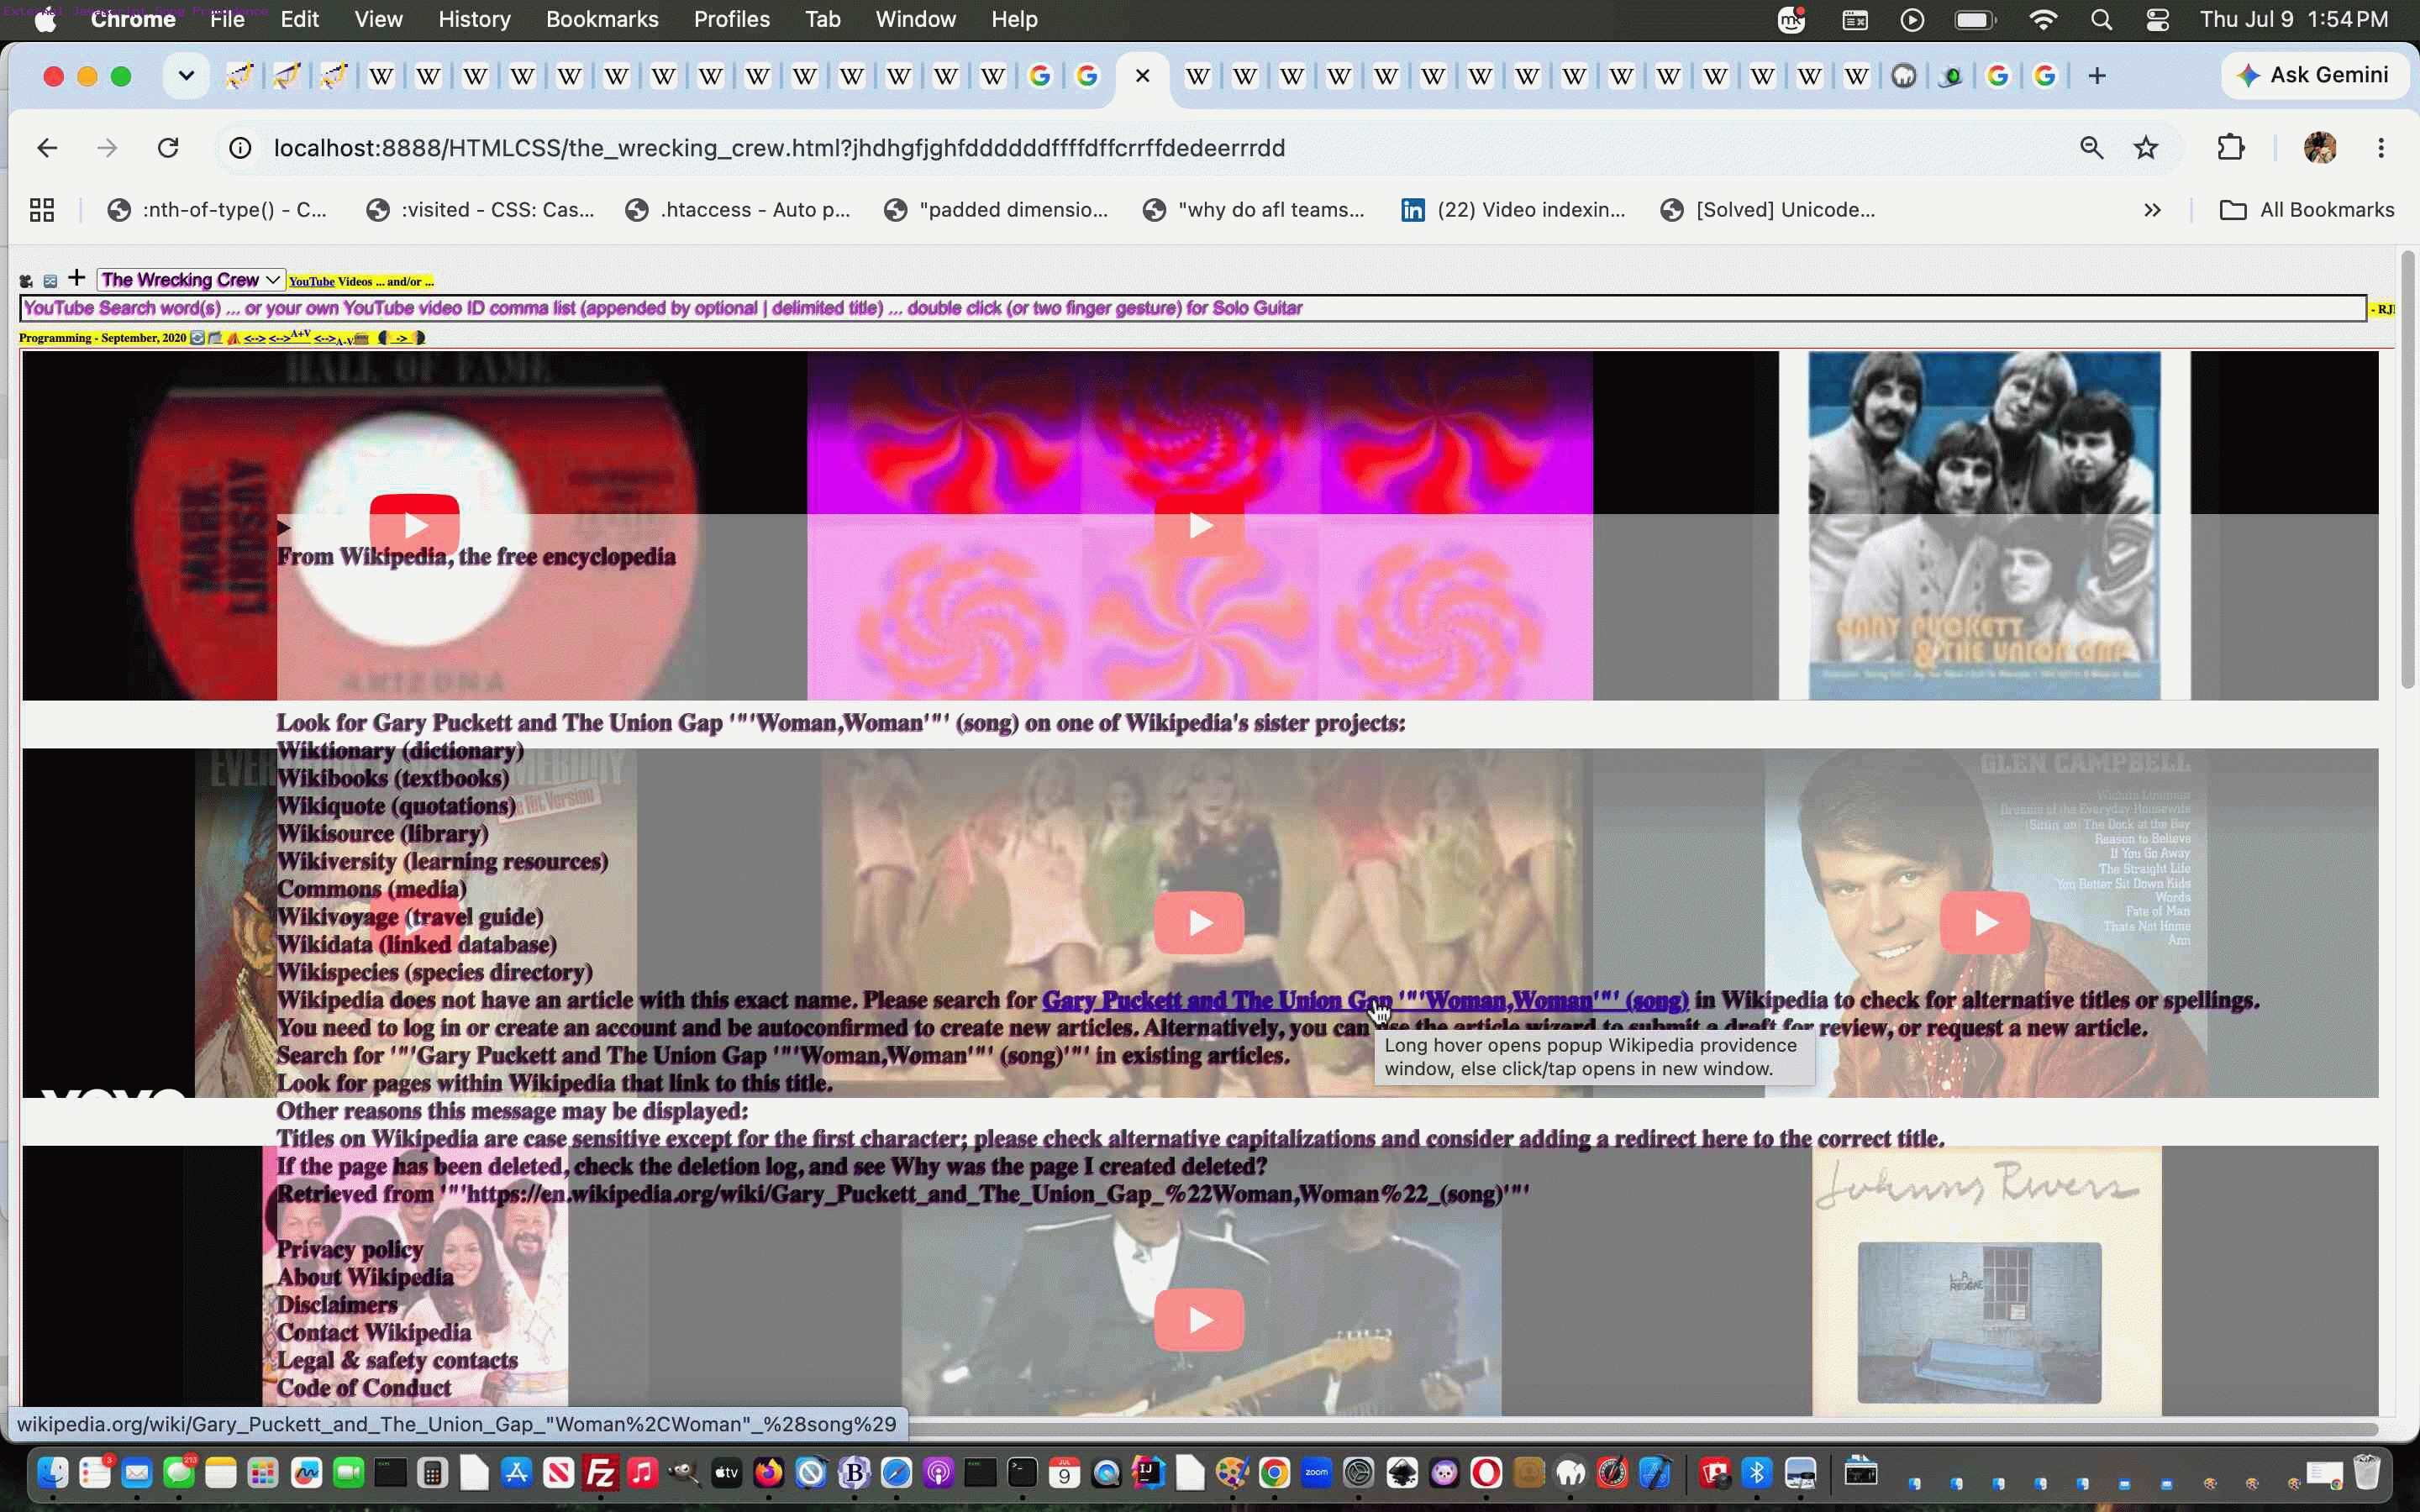Show hidden bookmarks with the double chevron
The width and height of the screenshot is (2420, 1512).
(2153, 210)
